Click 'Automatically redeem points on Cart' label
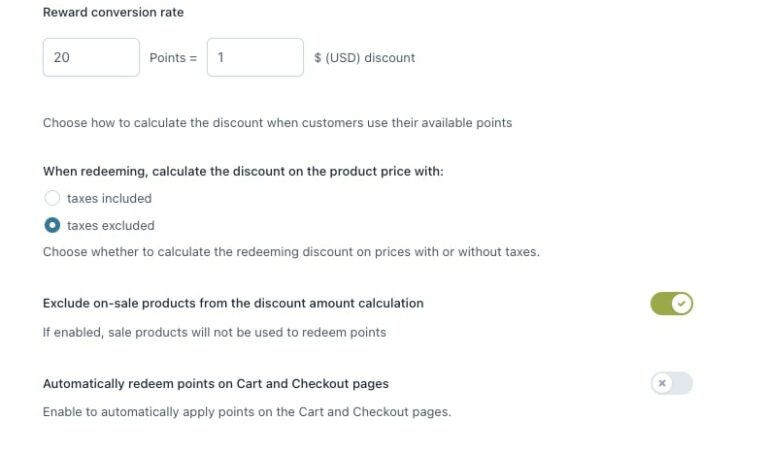This screenshot has width=769, height=452. 216,383
